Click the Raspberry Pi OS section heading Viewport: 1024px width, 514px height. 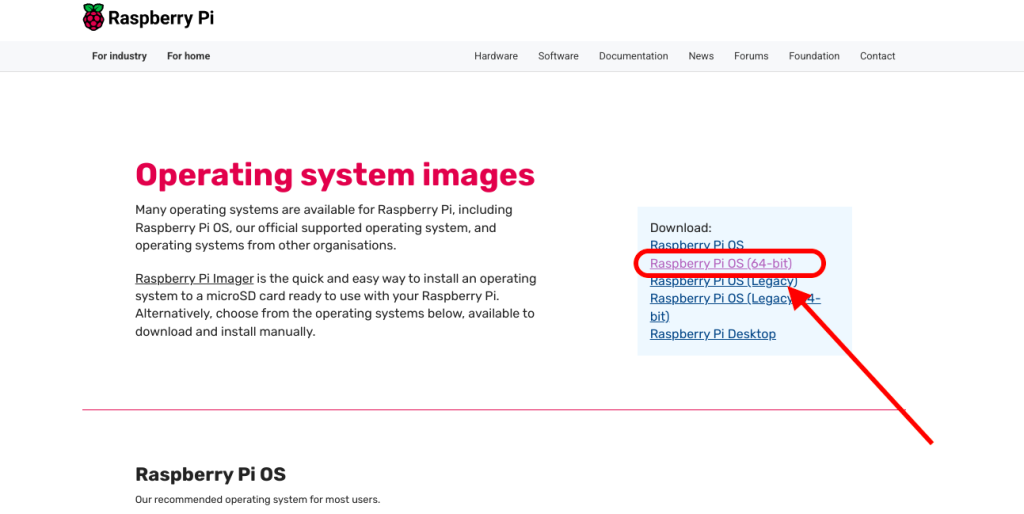(210, 474)
